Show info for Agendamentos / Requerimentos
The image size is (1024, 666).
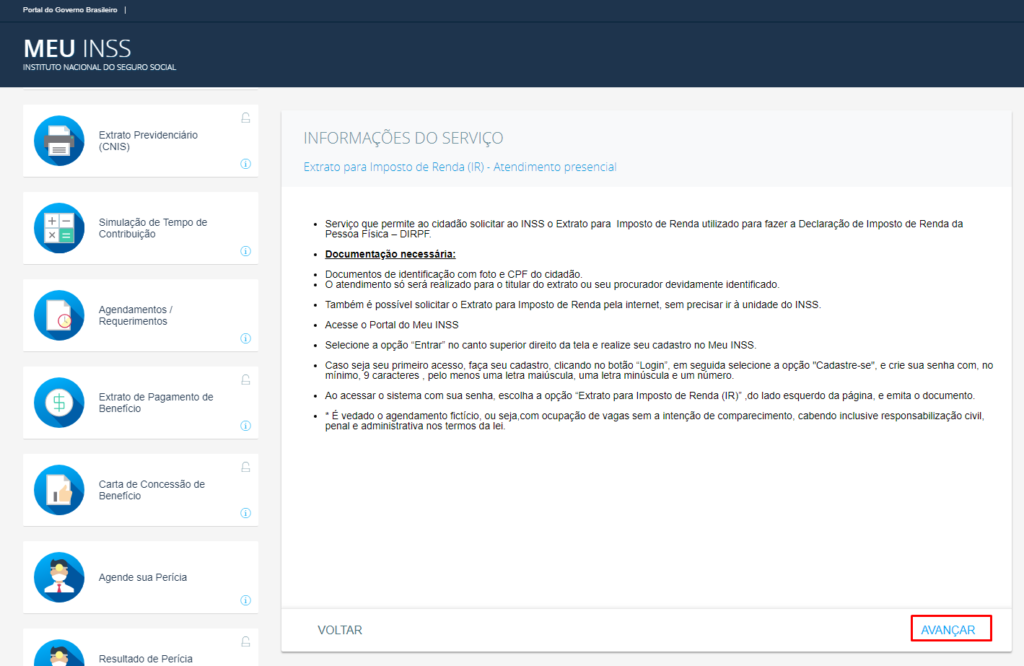(246, 338)
